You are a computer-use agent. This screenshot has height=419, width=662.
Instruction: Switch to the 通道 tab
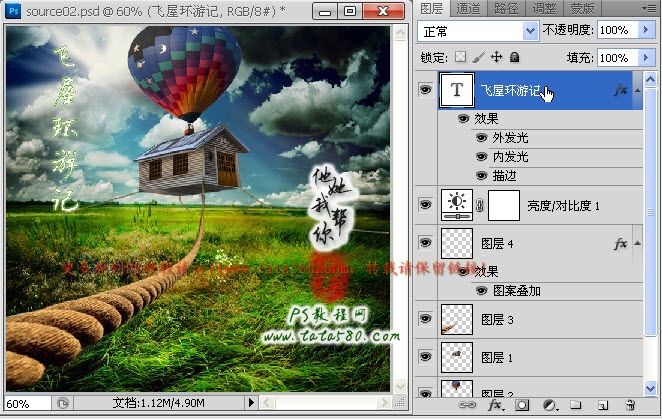click(469, 8)
